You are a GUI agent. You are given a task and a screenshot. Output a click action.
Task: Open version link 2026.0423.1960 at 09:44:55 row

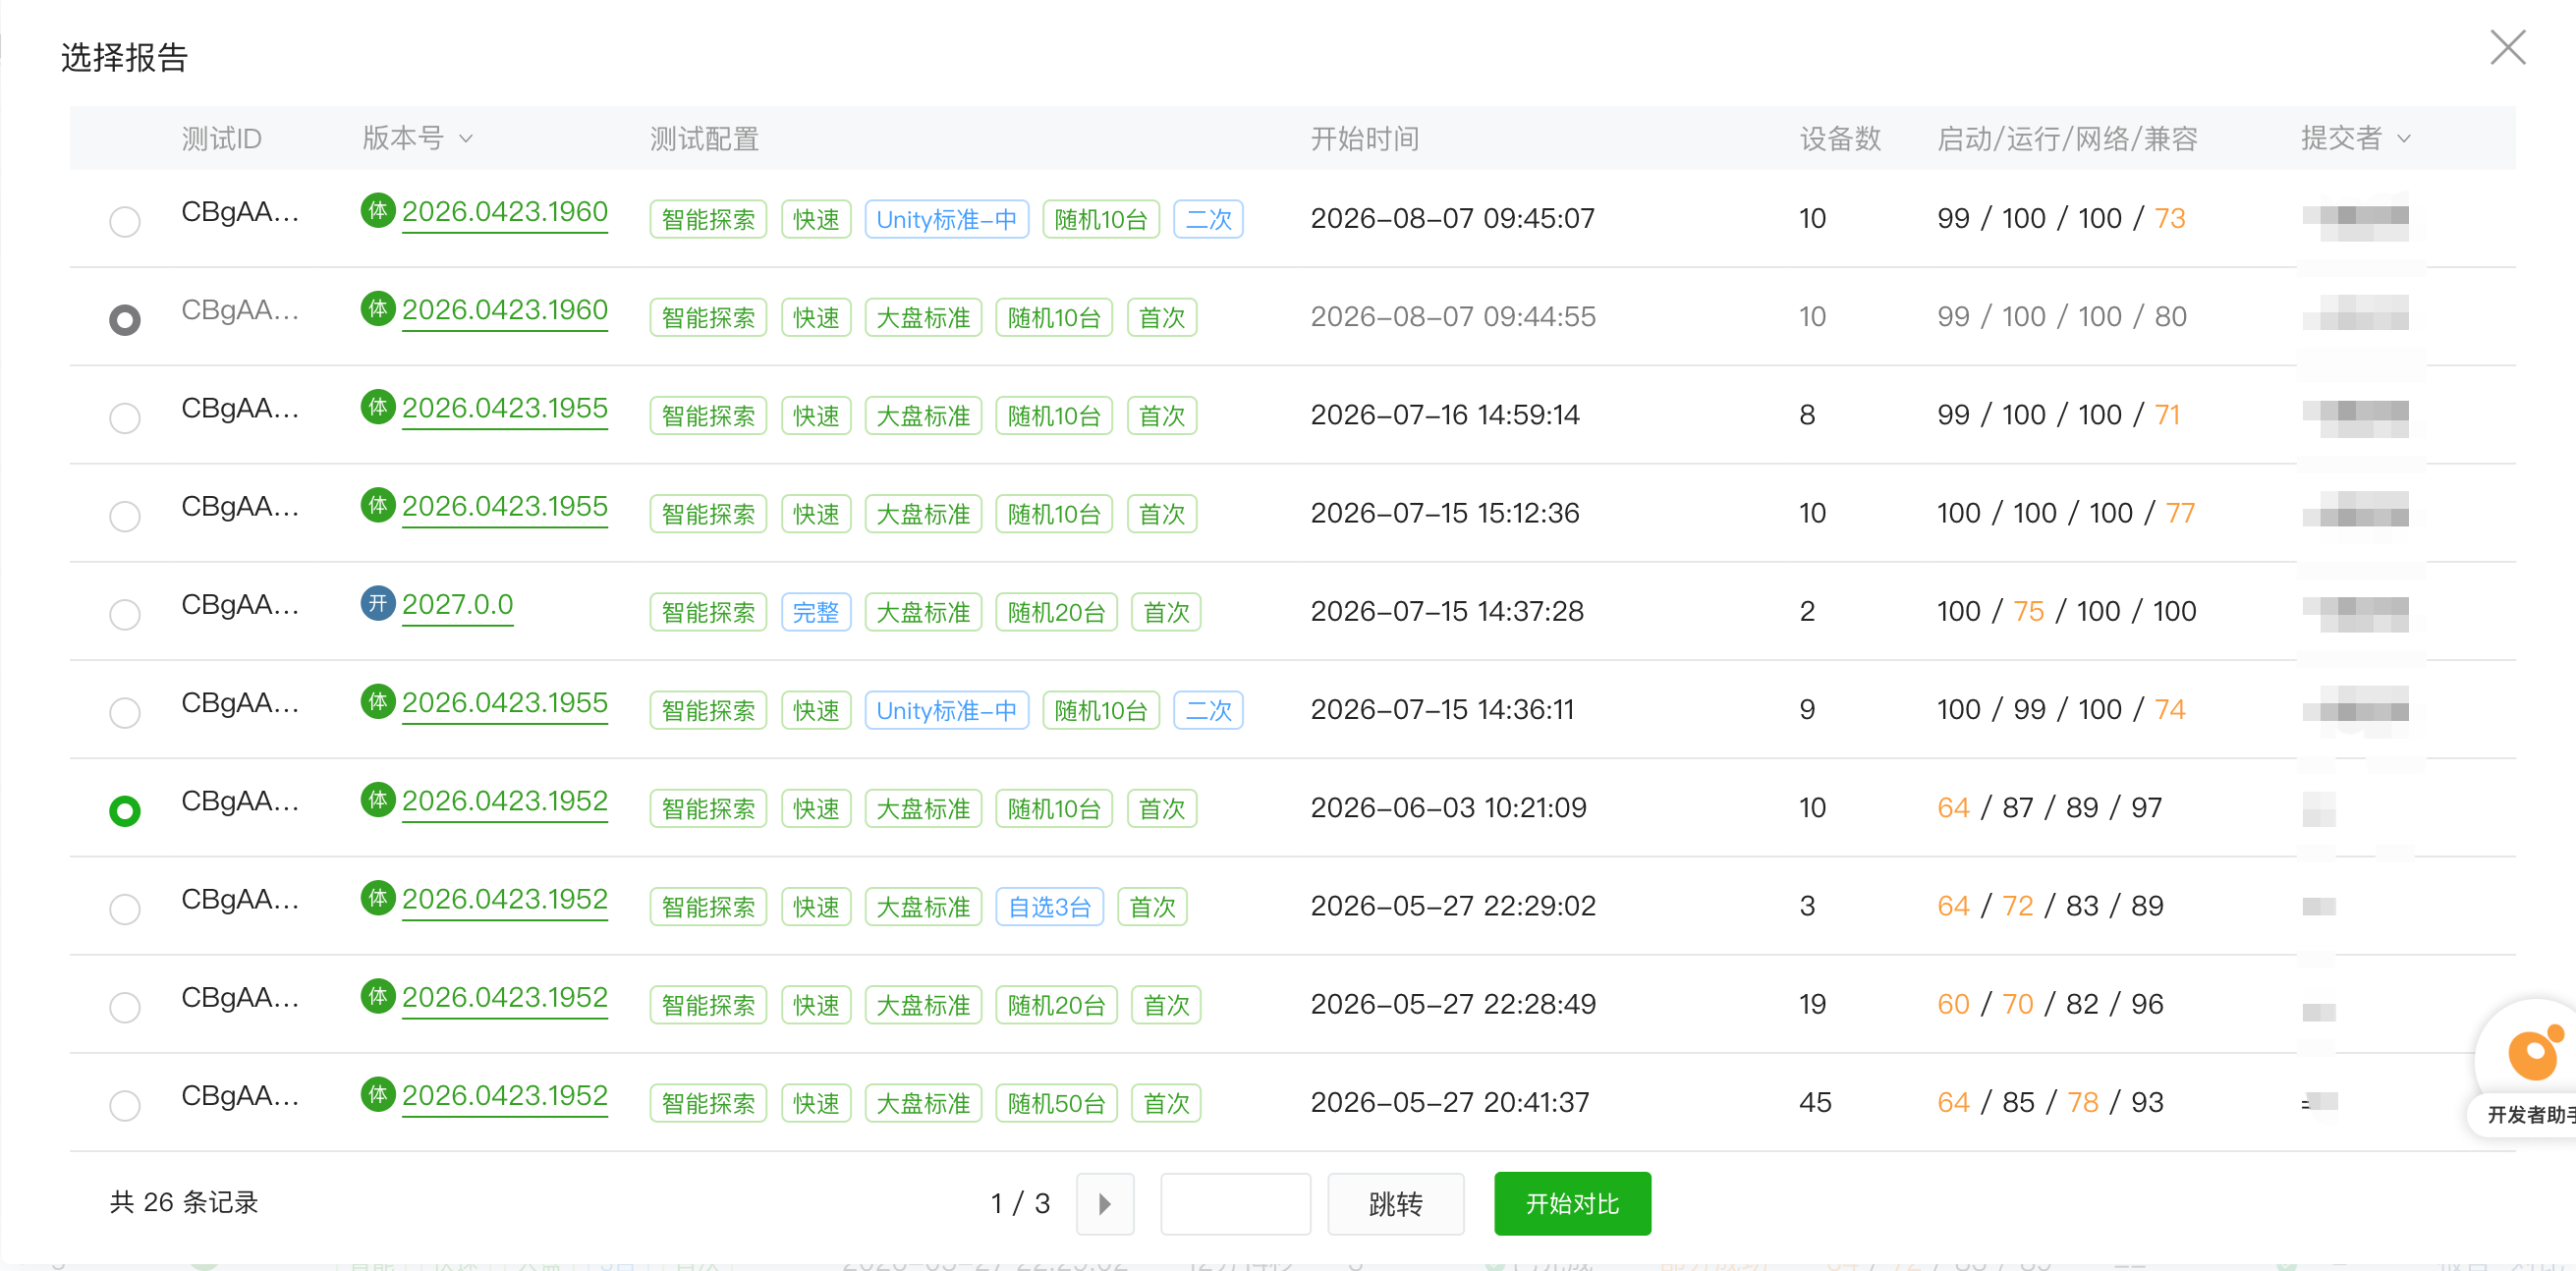[x=505, y=309]
